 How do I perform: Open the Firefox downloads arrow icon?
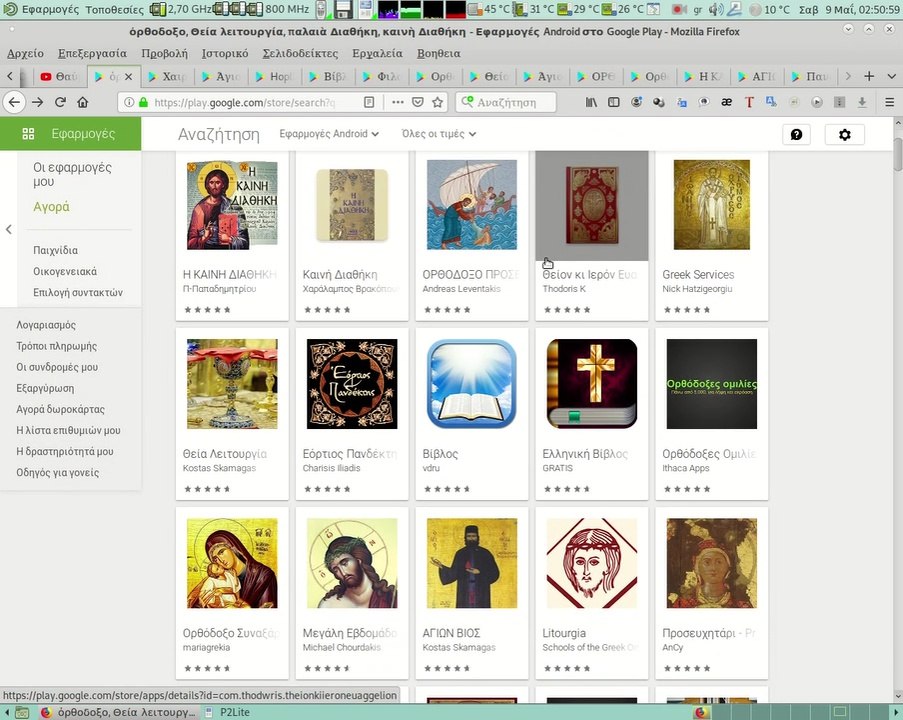(x=862, y=102)
